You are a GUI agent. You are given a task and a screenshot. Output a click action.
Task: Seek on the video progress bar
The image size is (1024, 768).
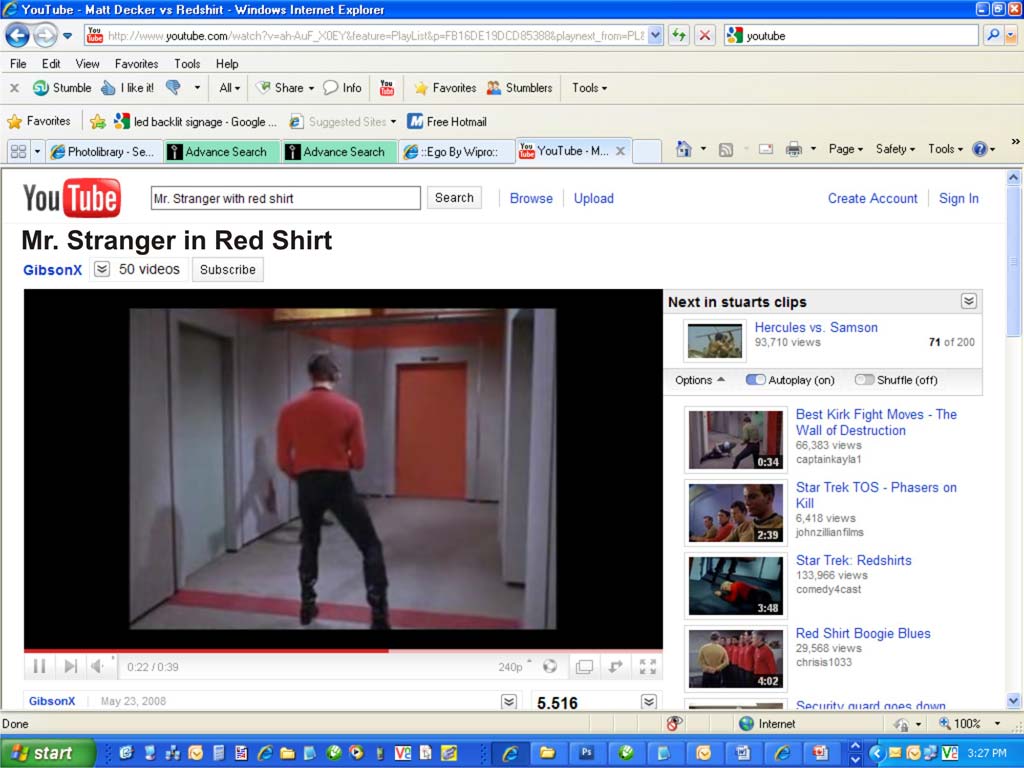pos(344,650)
